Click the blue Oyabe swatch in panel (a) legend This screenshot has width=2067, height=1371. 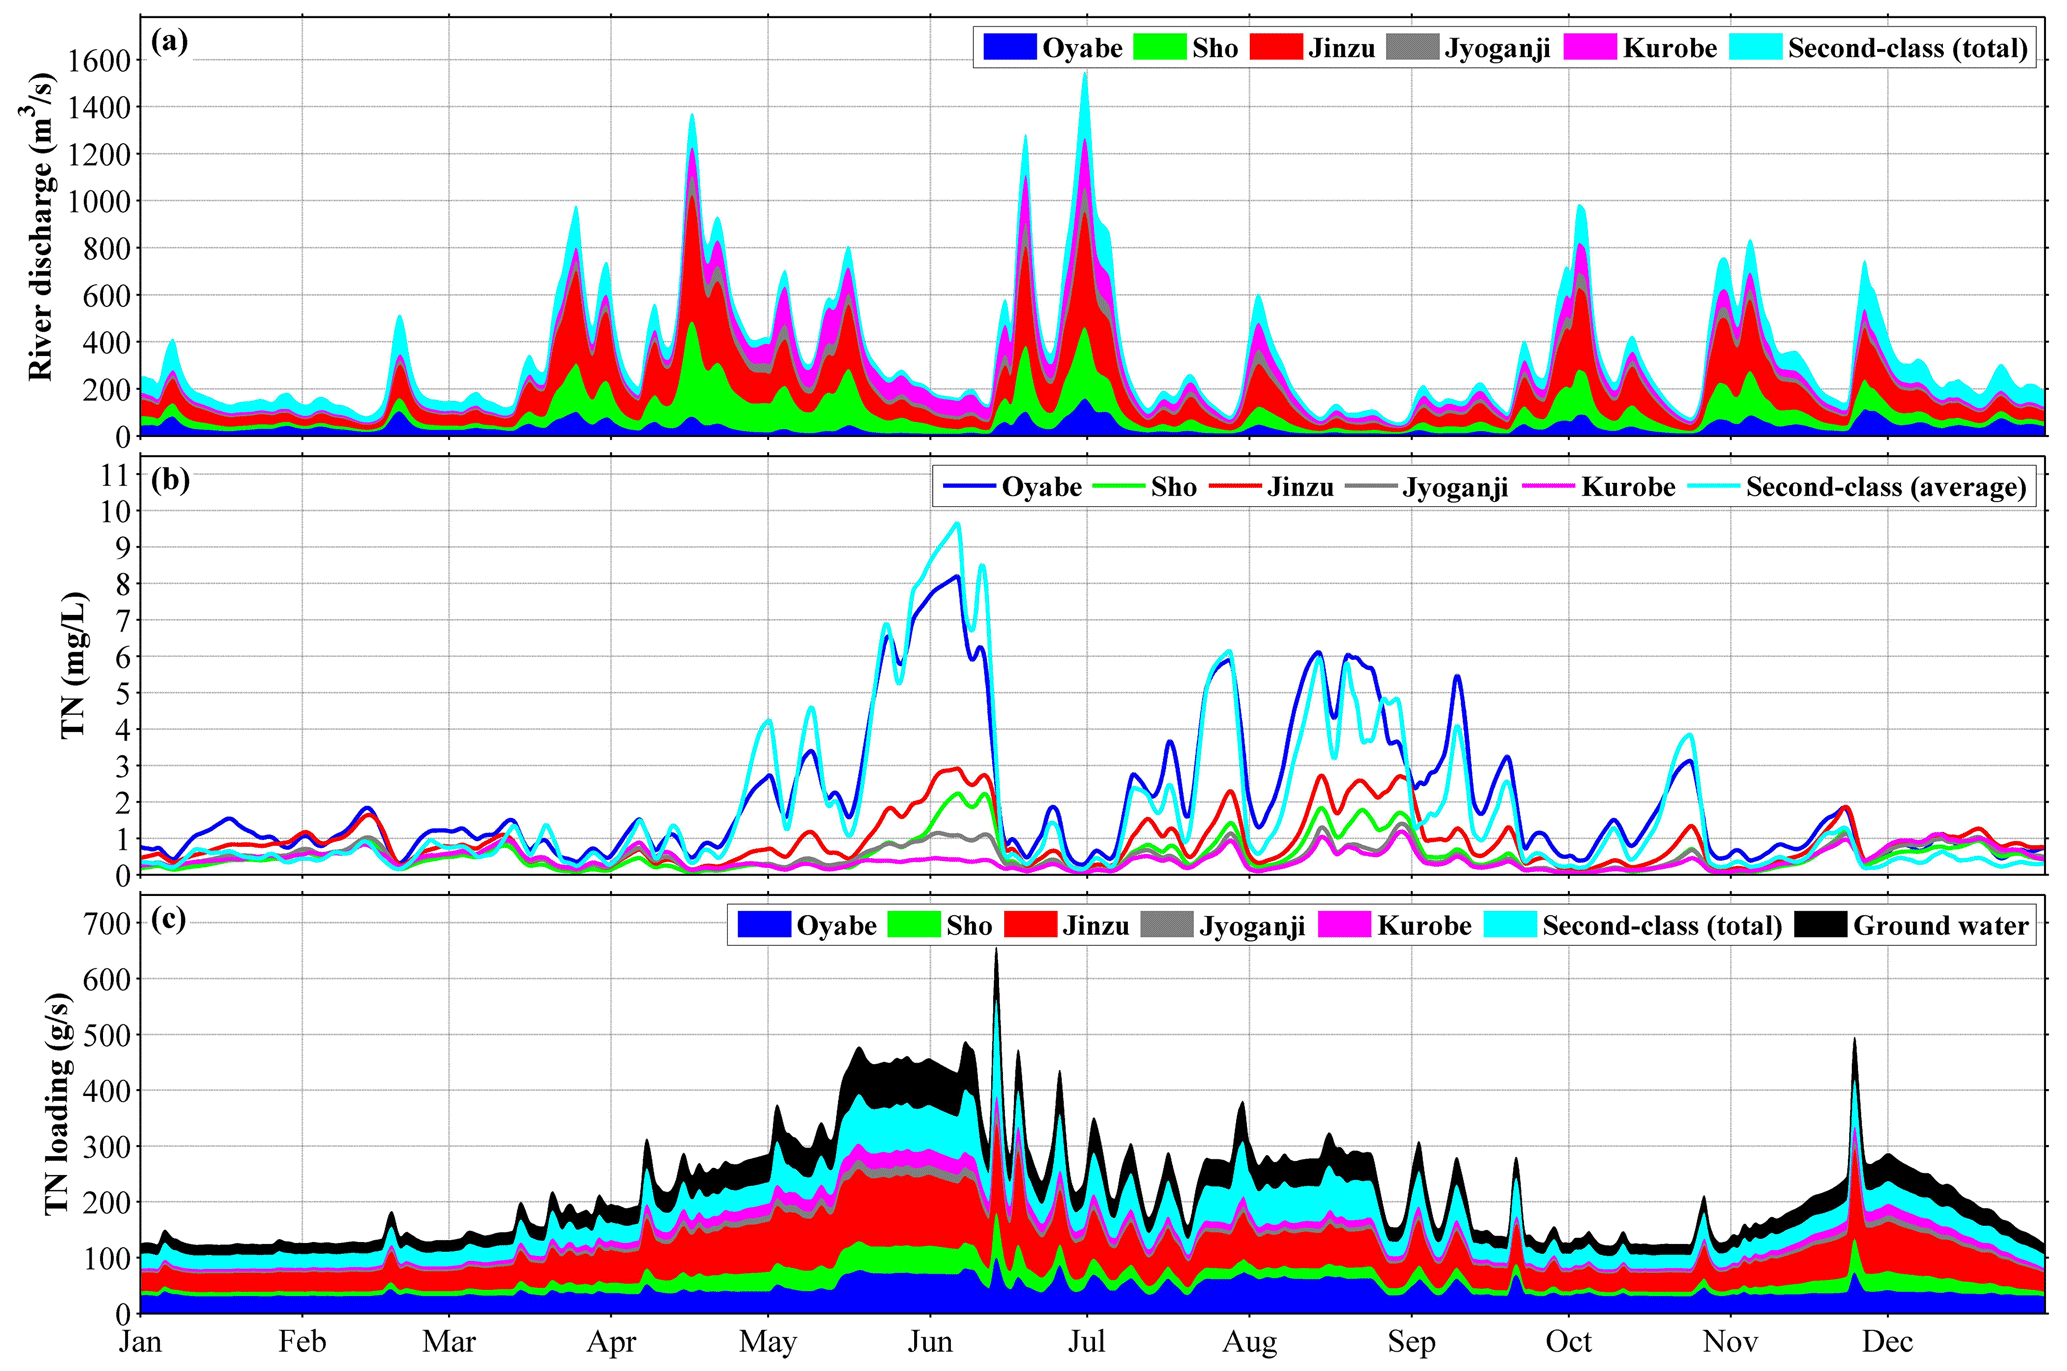pos(1009,47)
